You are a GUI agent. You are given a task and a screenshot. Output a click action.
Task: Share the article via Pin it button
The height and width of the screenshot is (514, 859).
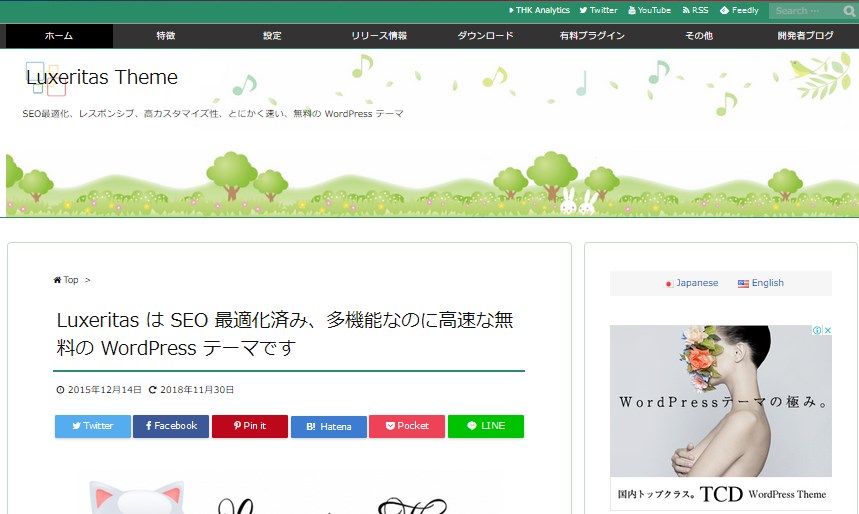click(250, 426)
